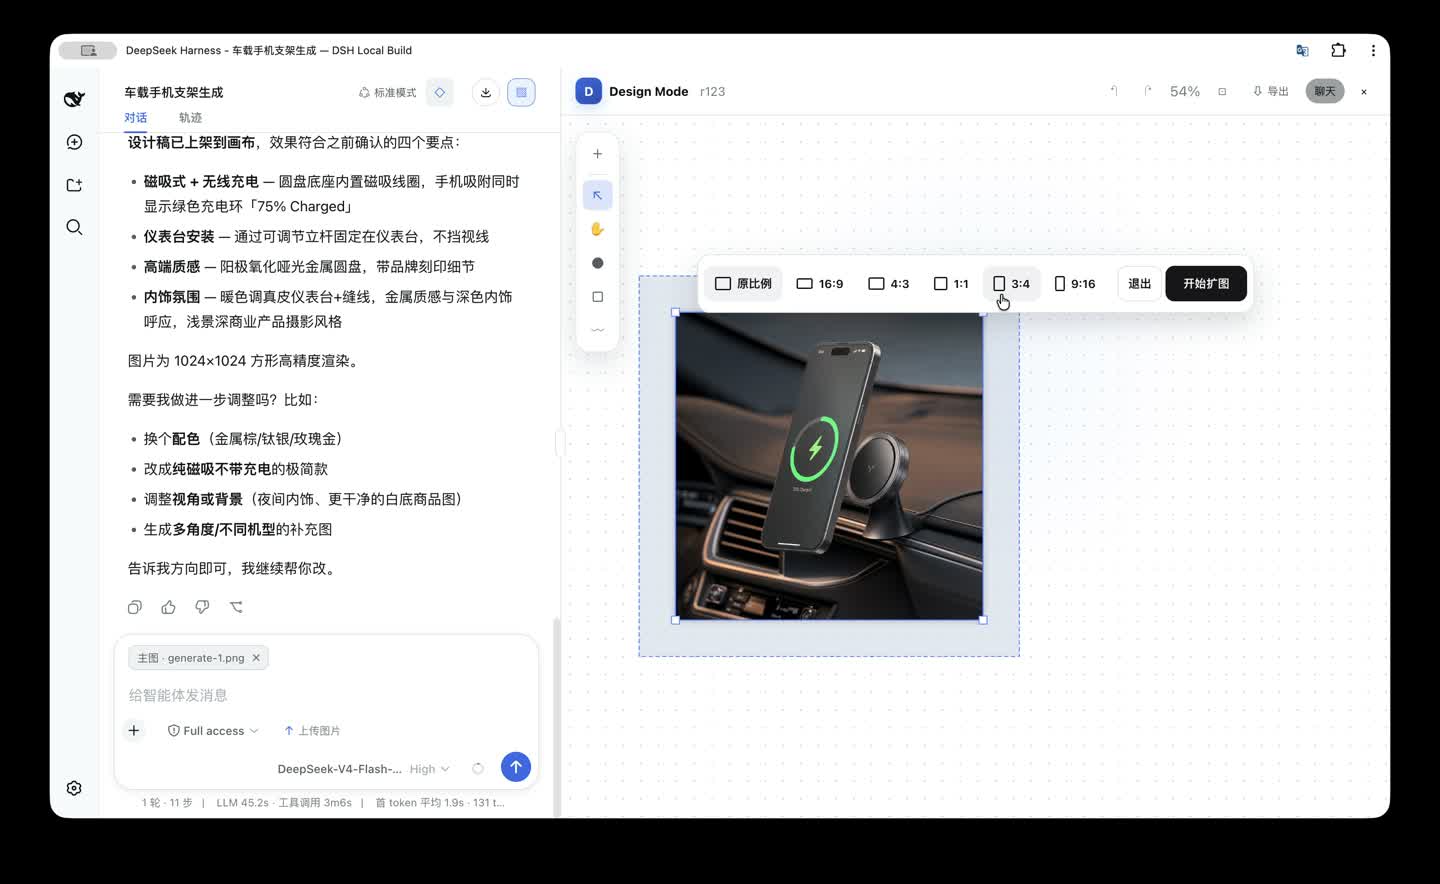
Task: Remove the generate-1.png attachment chip
Action: click(256, 658)
